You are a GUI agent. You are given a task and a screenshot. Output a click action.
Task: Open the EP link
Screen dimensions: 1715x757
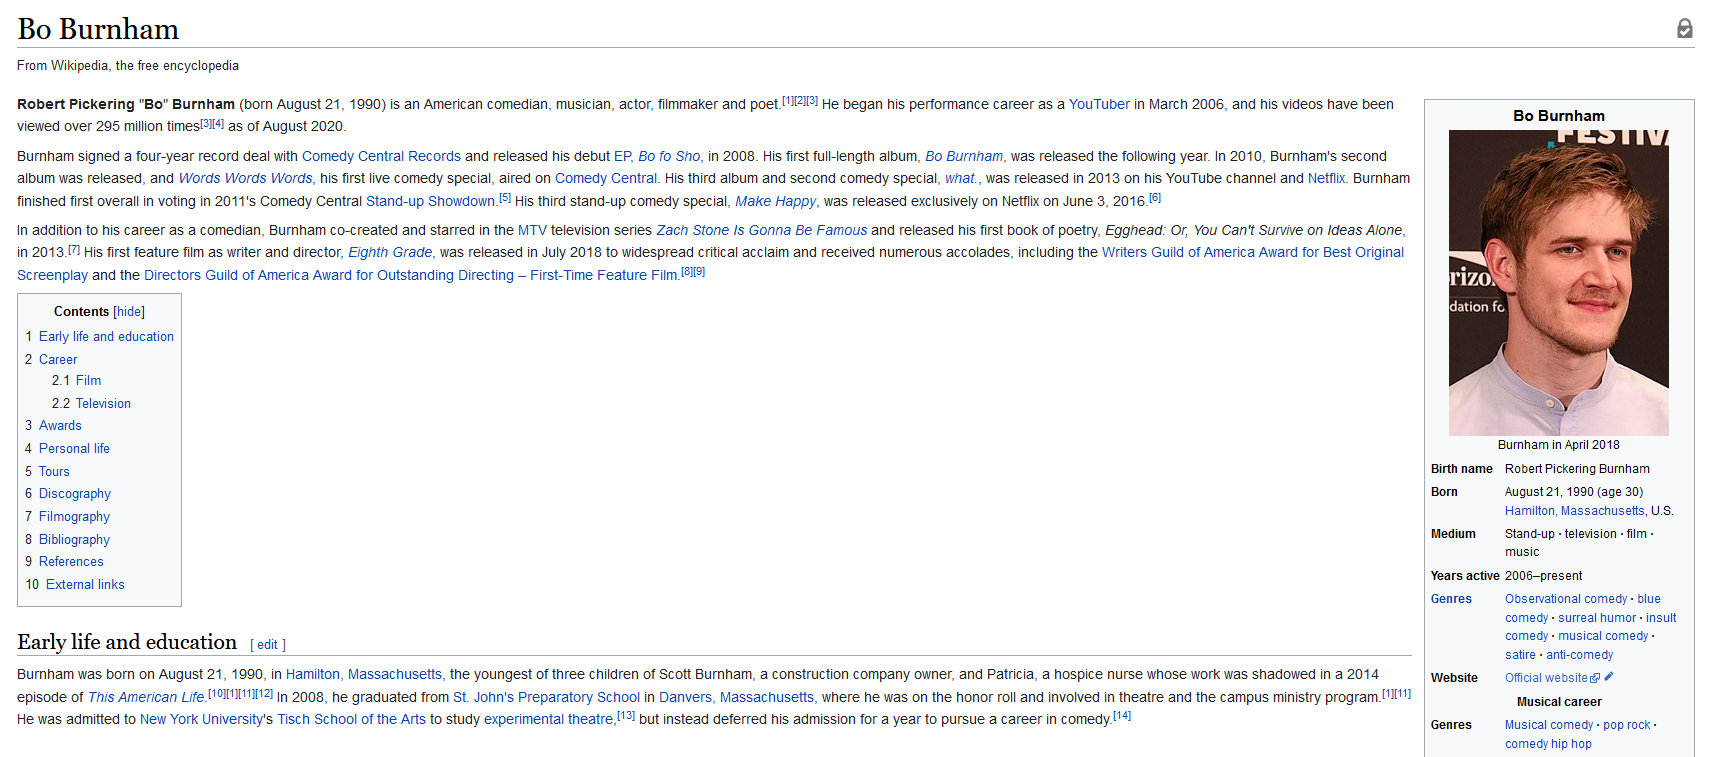(622, 156)
